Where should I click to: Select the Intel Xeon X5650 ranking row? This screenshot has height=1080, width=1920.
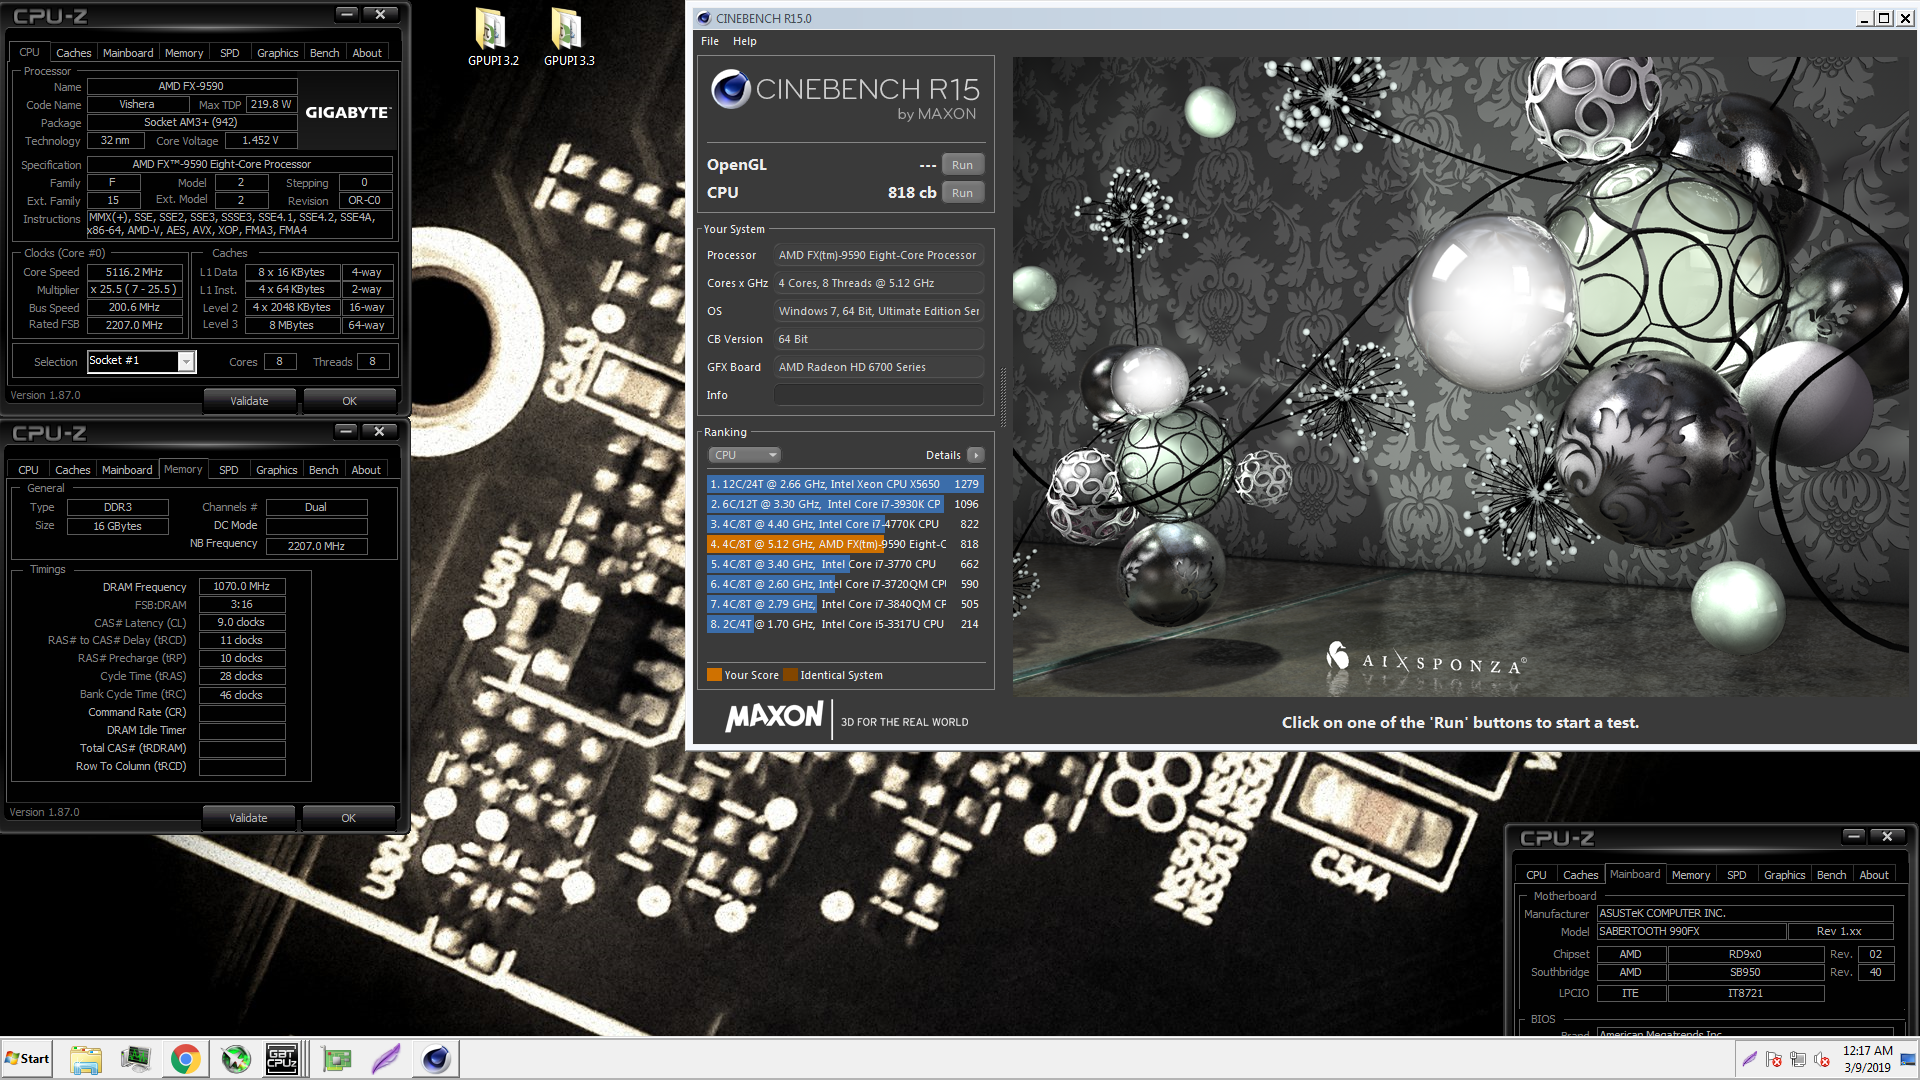pyautogui.click(x=845, y=484)
